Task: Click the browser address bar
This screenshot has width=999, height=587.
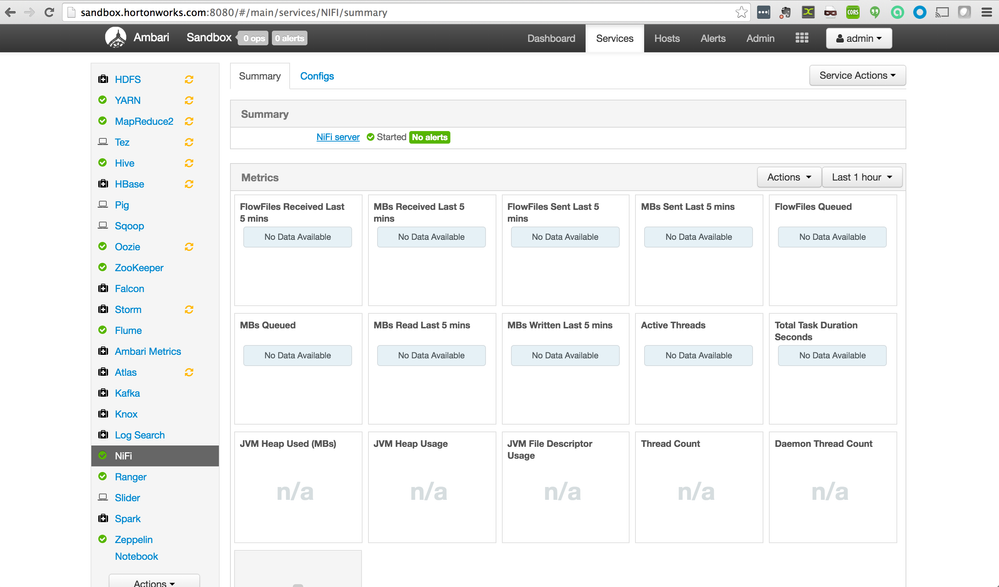Action: [x=400, y=12]
